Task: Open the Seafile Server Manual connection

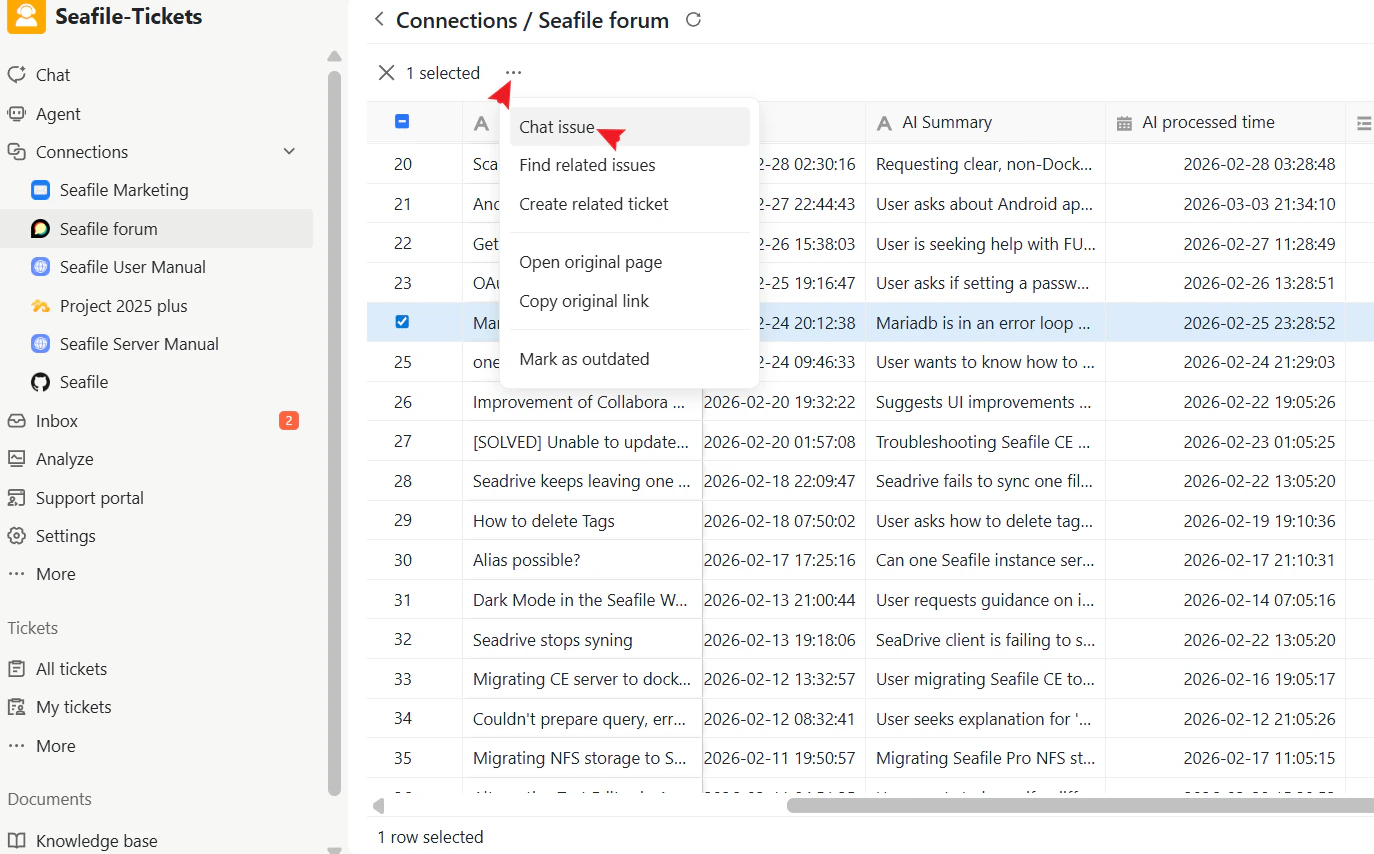Action: (x=139, y=344)
